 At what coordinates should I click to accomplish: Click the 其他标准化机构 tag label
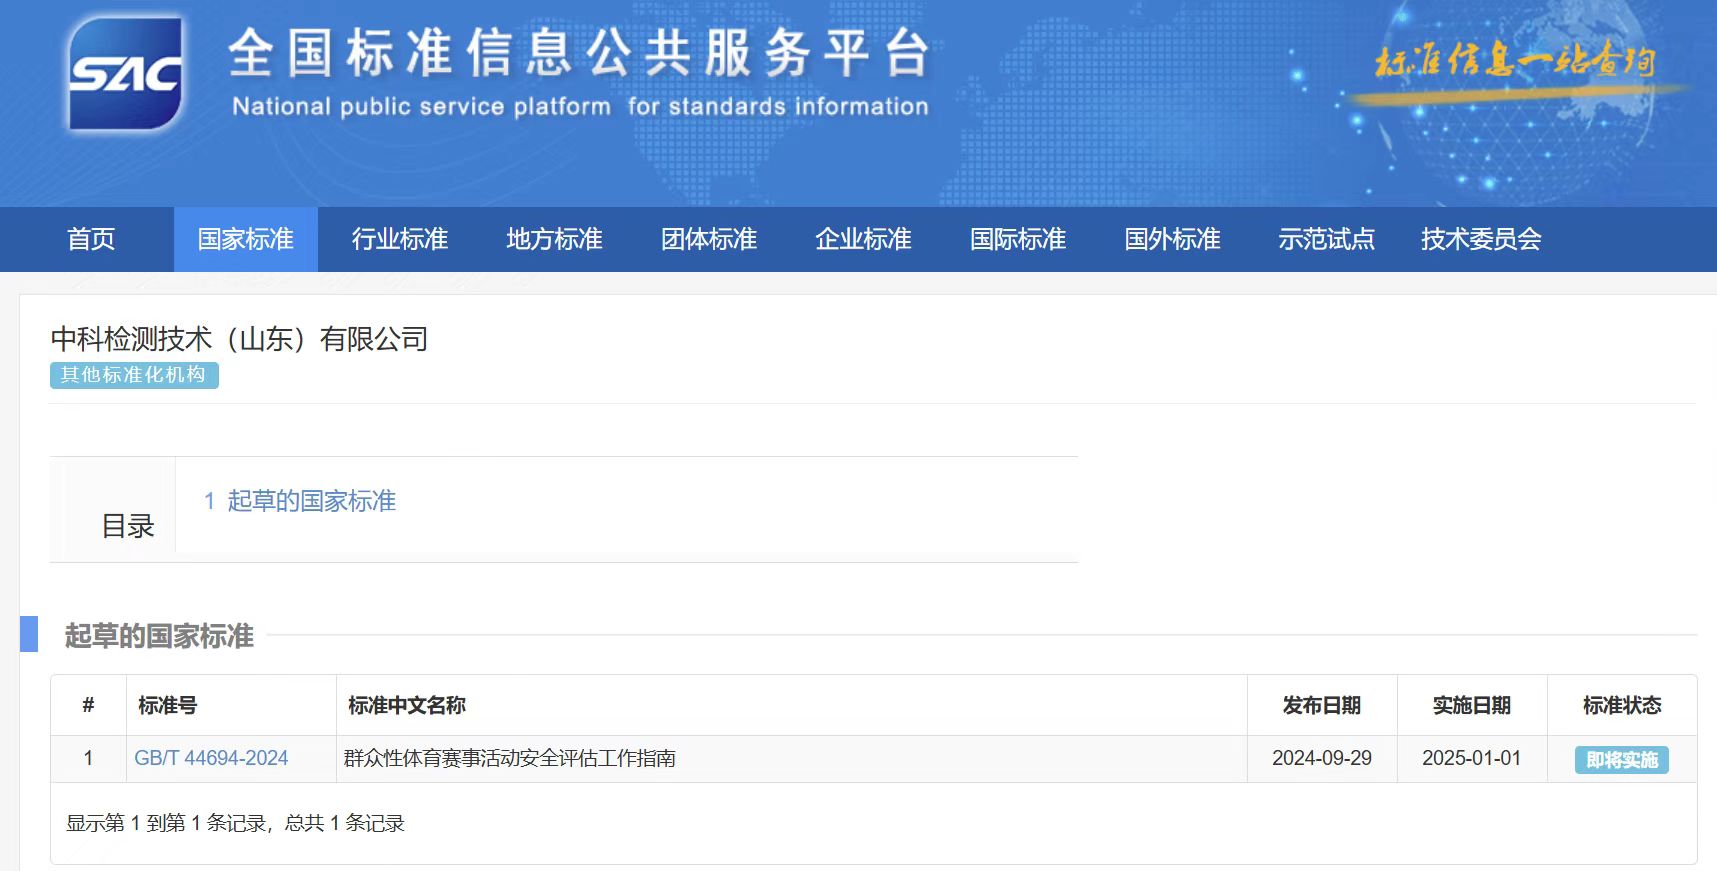click(134, 375)
